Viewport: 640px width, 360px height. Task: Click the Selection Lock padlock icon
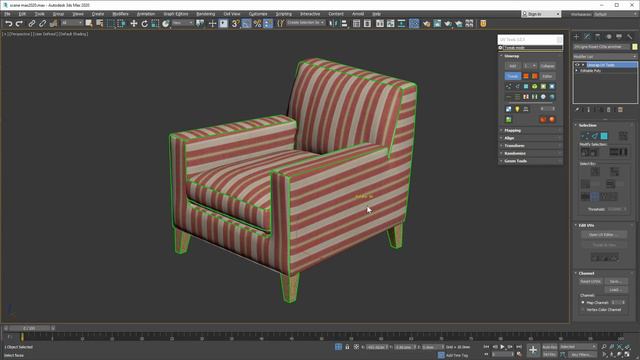347,347
